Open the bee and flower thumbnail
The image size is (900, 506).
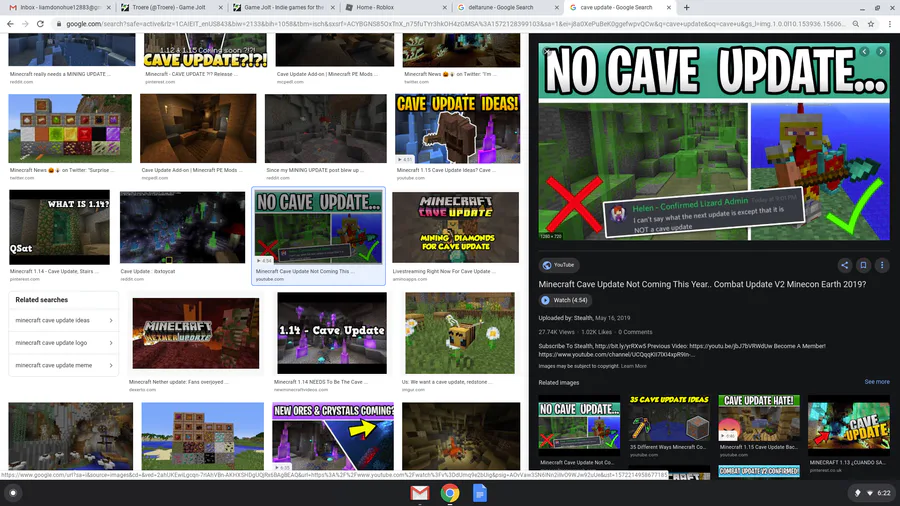(460, 333)
